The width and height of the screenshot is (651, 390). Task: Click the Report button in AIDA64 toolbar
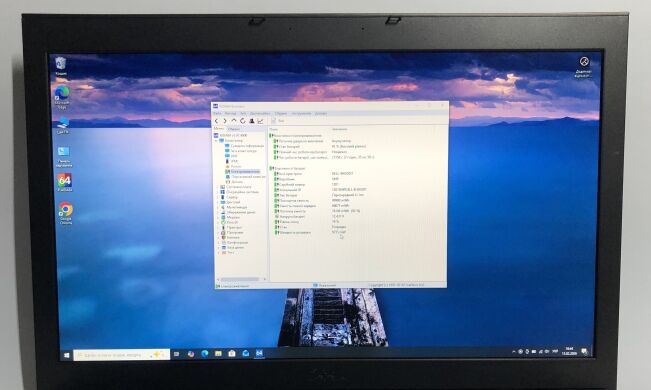click(x=278, y=121)
